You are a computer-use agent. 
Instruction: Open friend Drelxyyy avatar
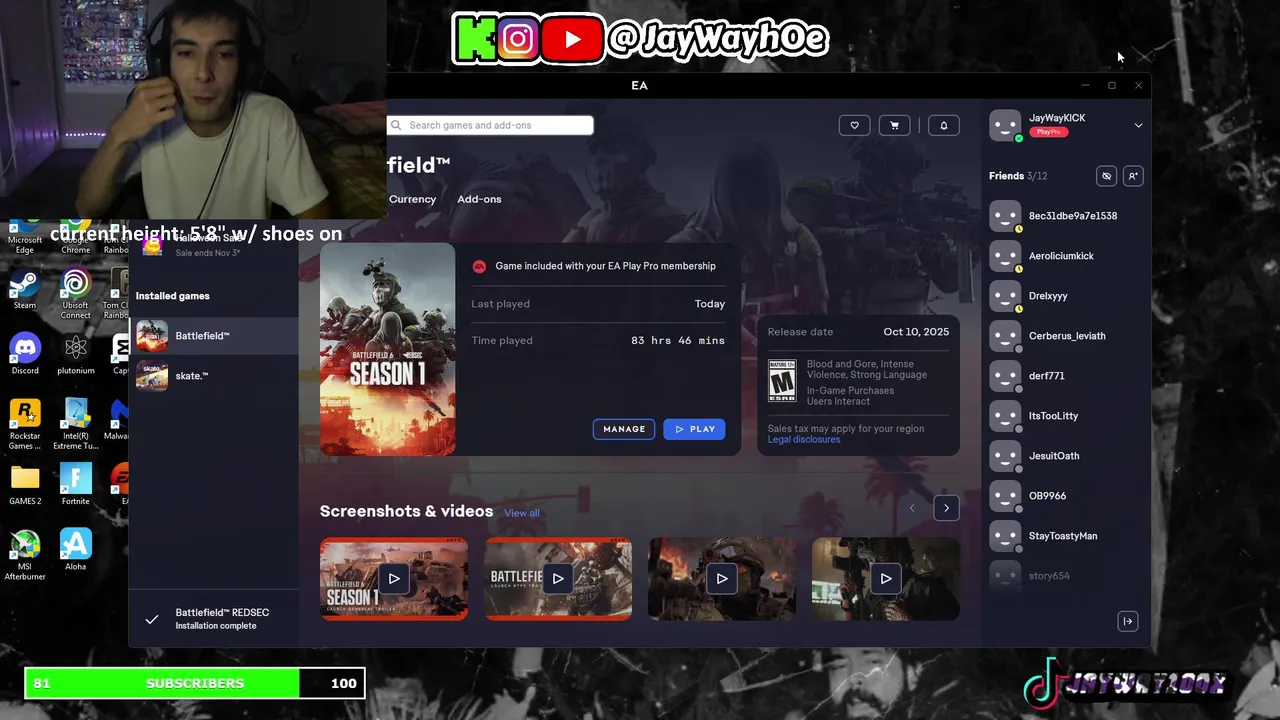coord(1005,296)
